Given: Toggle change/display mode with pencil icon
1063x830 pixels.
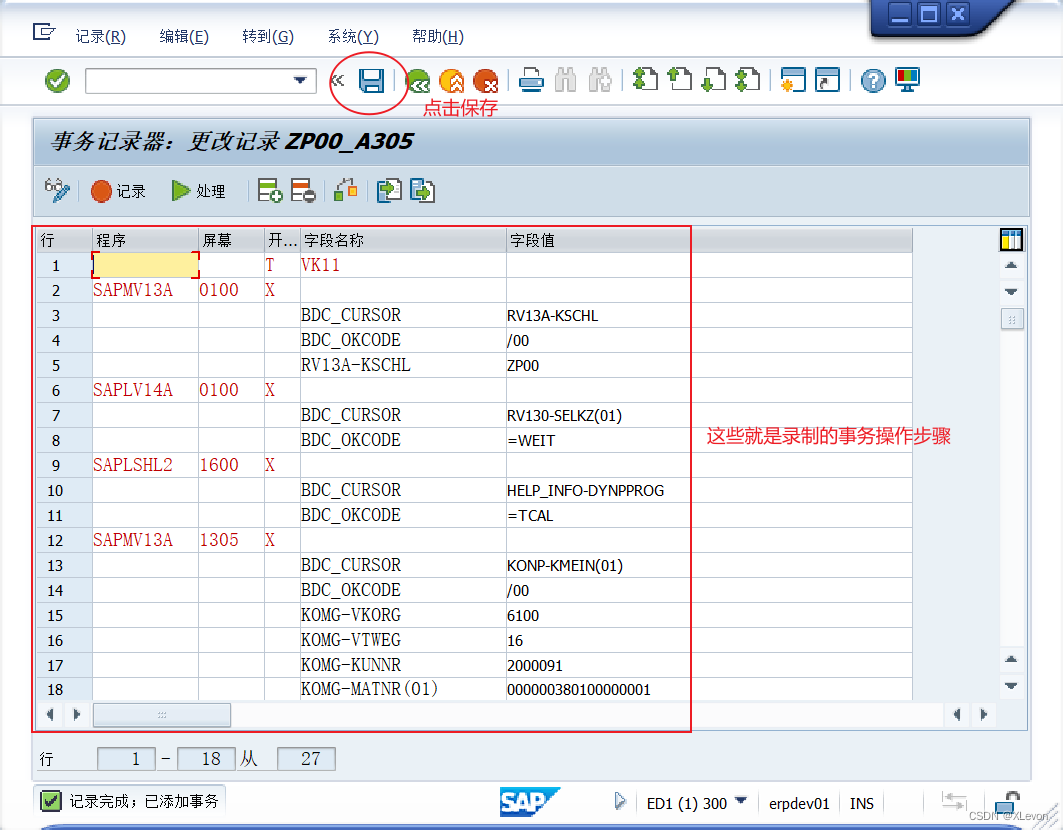Looking at the screenshot, I should [57, 190].
